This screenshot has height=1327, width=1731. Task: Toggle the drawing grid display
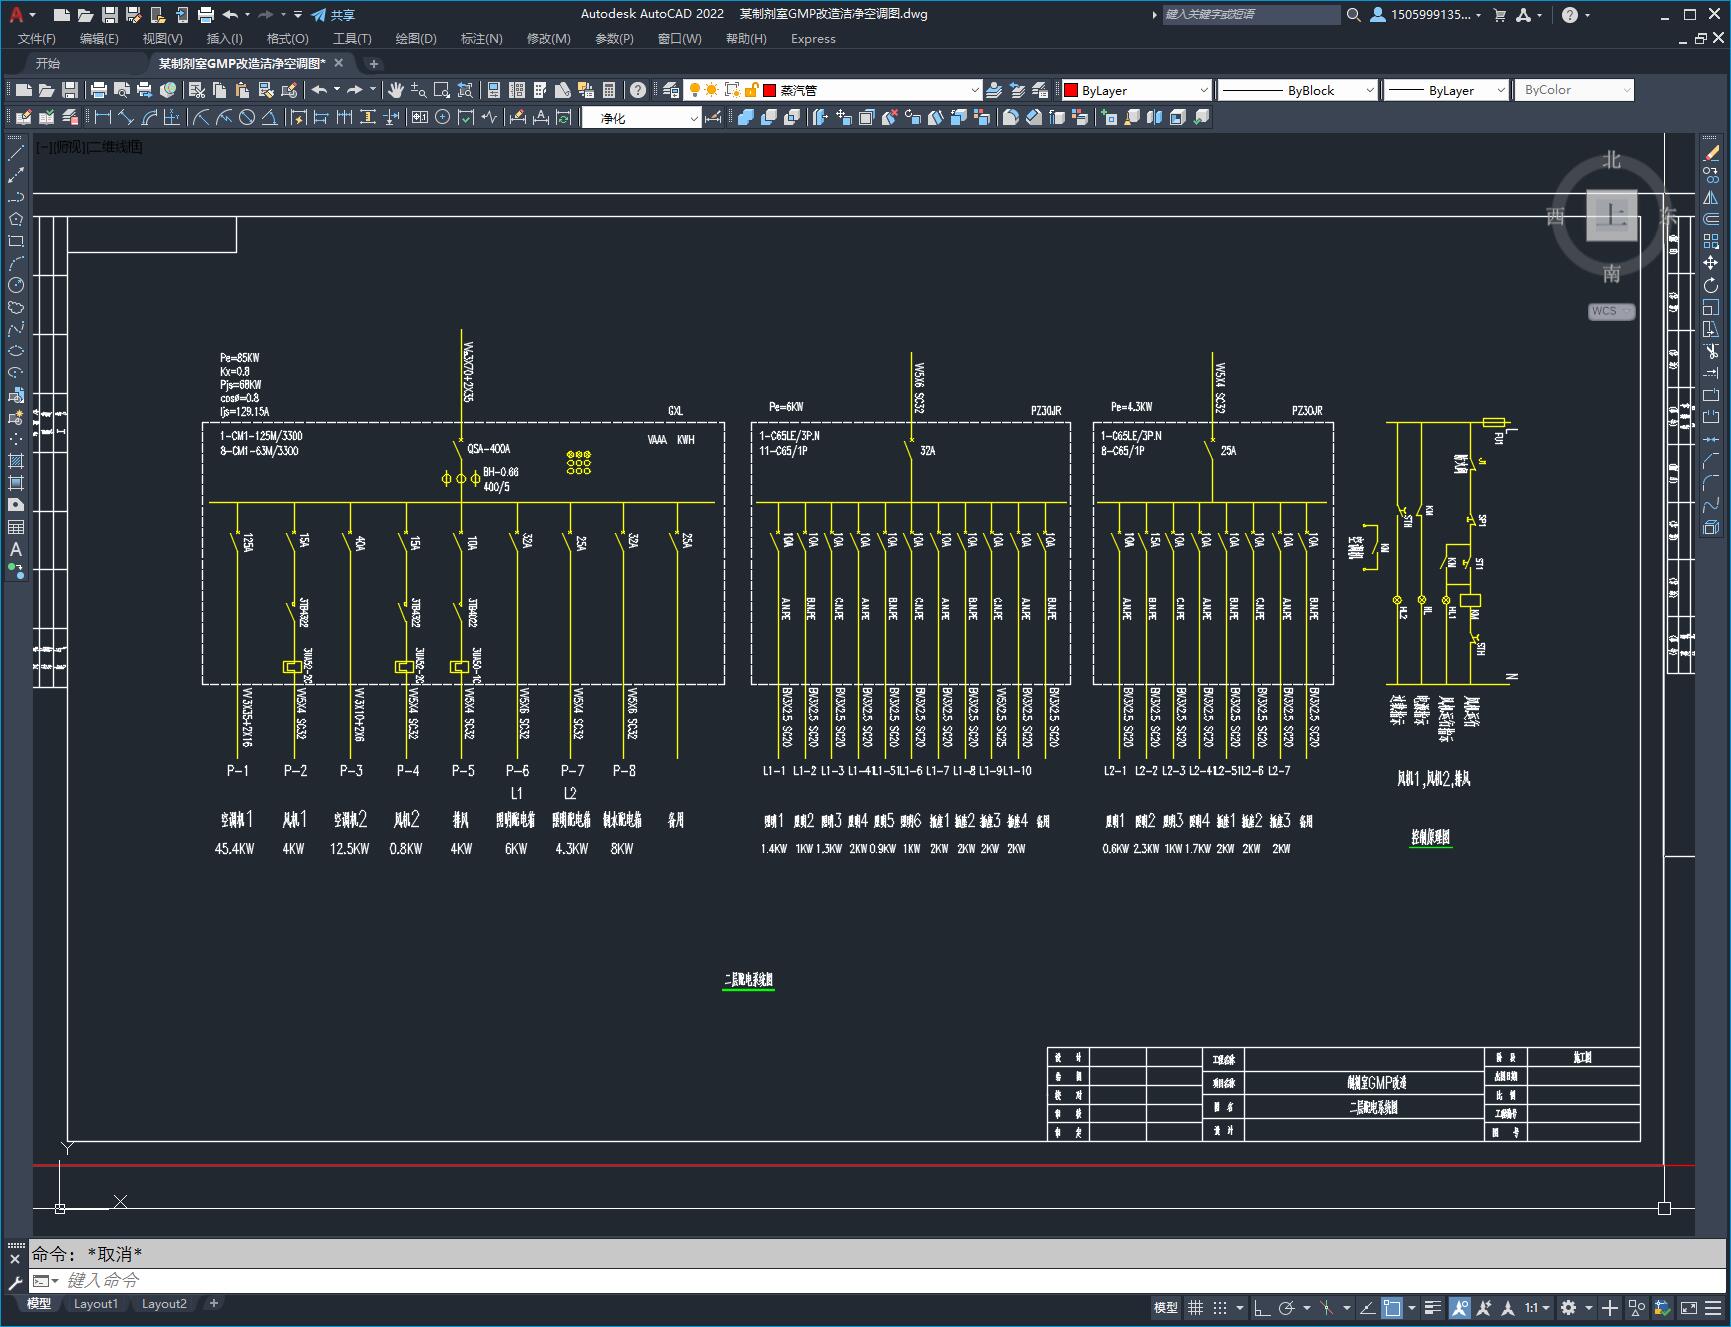pyautogui.click(x=1195, y=1307)
